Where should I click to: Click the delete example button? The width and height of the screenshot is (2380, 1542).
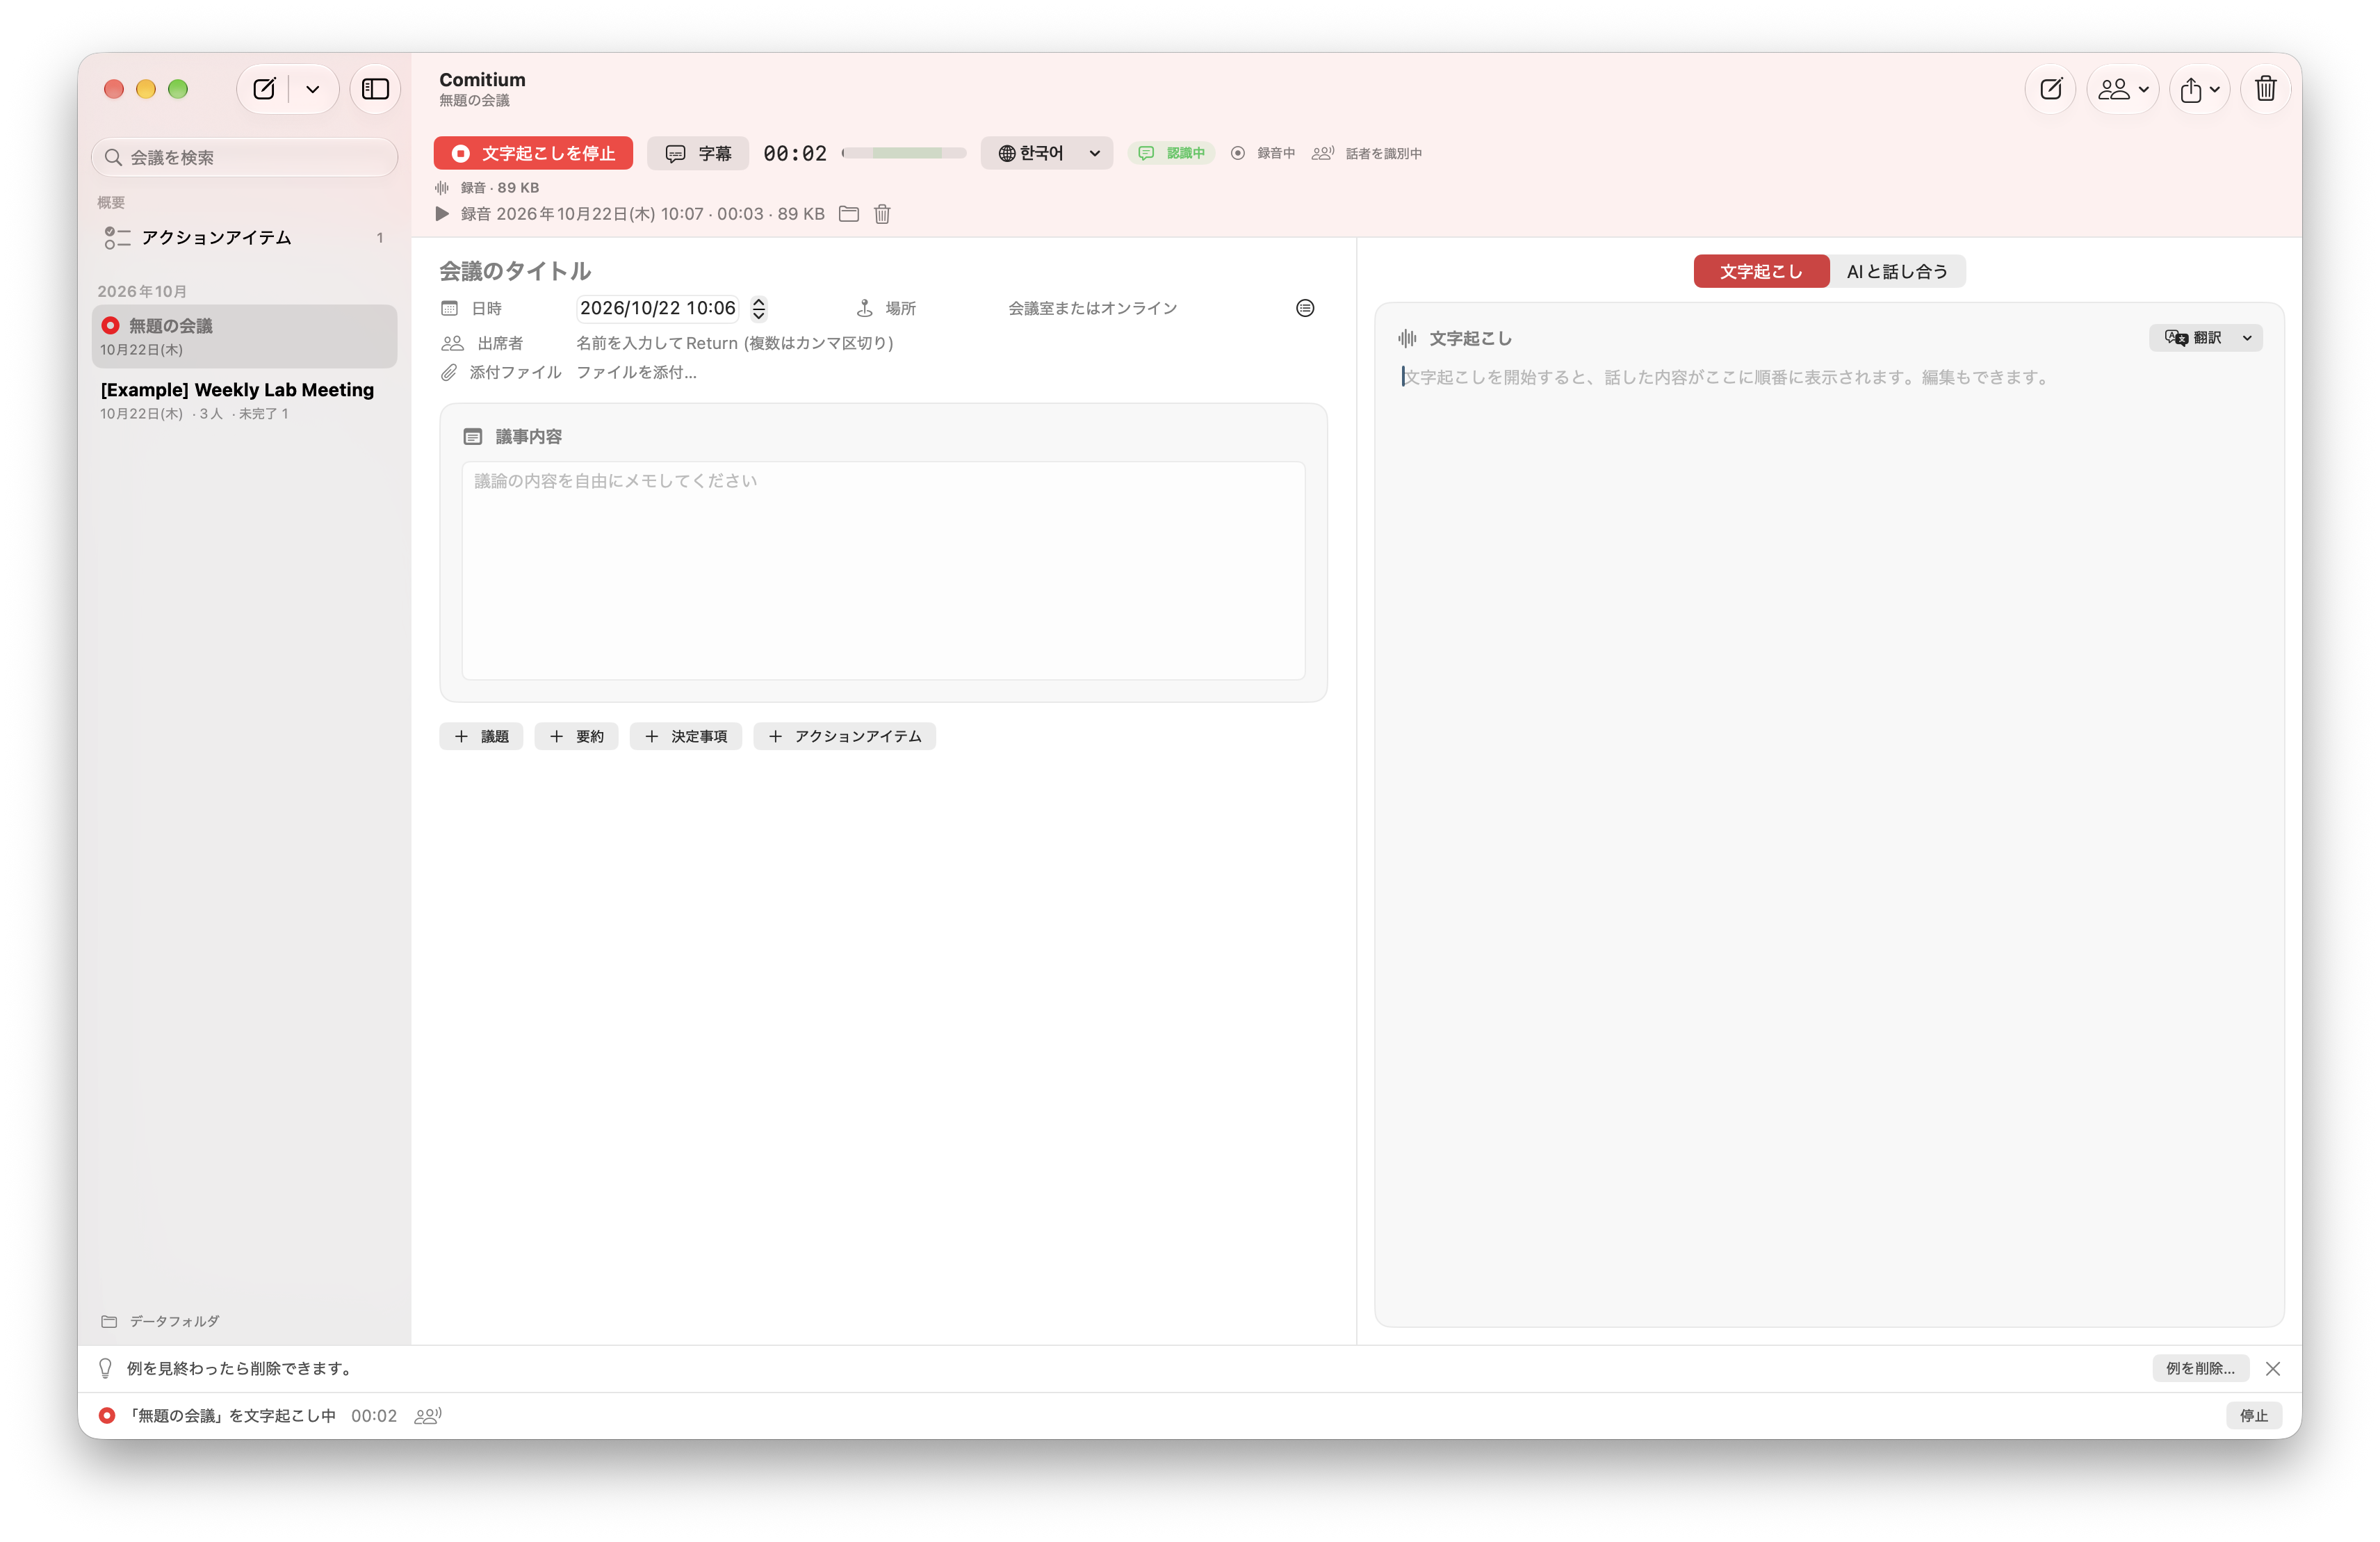point(2200,1368)
